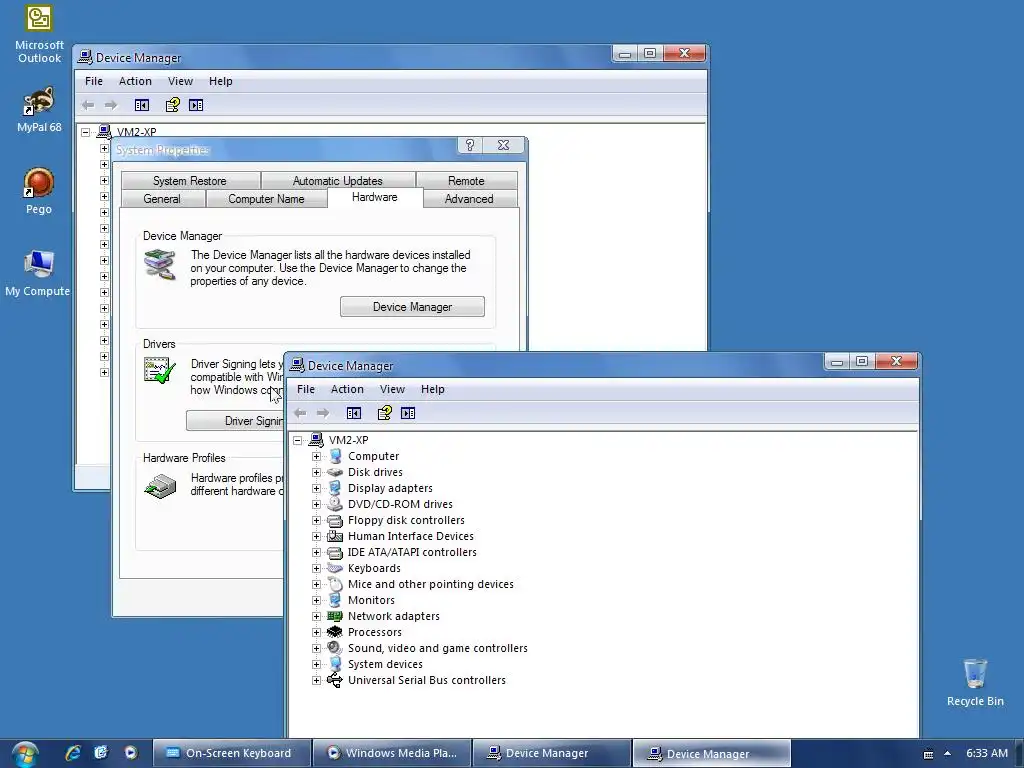Open Help menu in front Device Manager
Screen dimensions: 1024x768
coord(432,389)
